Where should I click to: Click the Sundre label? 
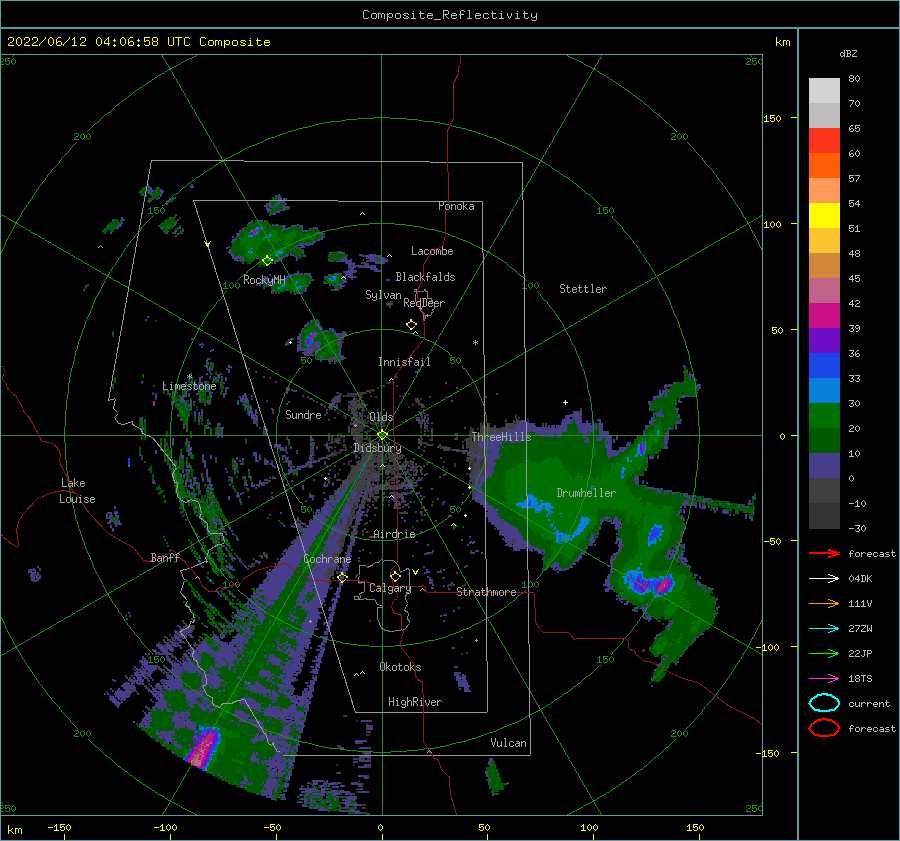coord(303,414)
